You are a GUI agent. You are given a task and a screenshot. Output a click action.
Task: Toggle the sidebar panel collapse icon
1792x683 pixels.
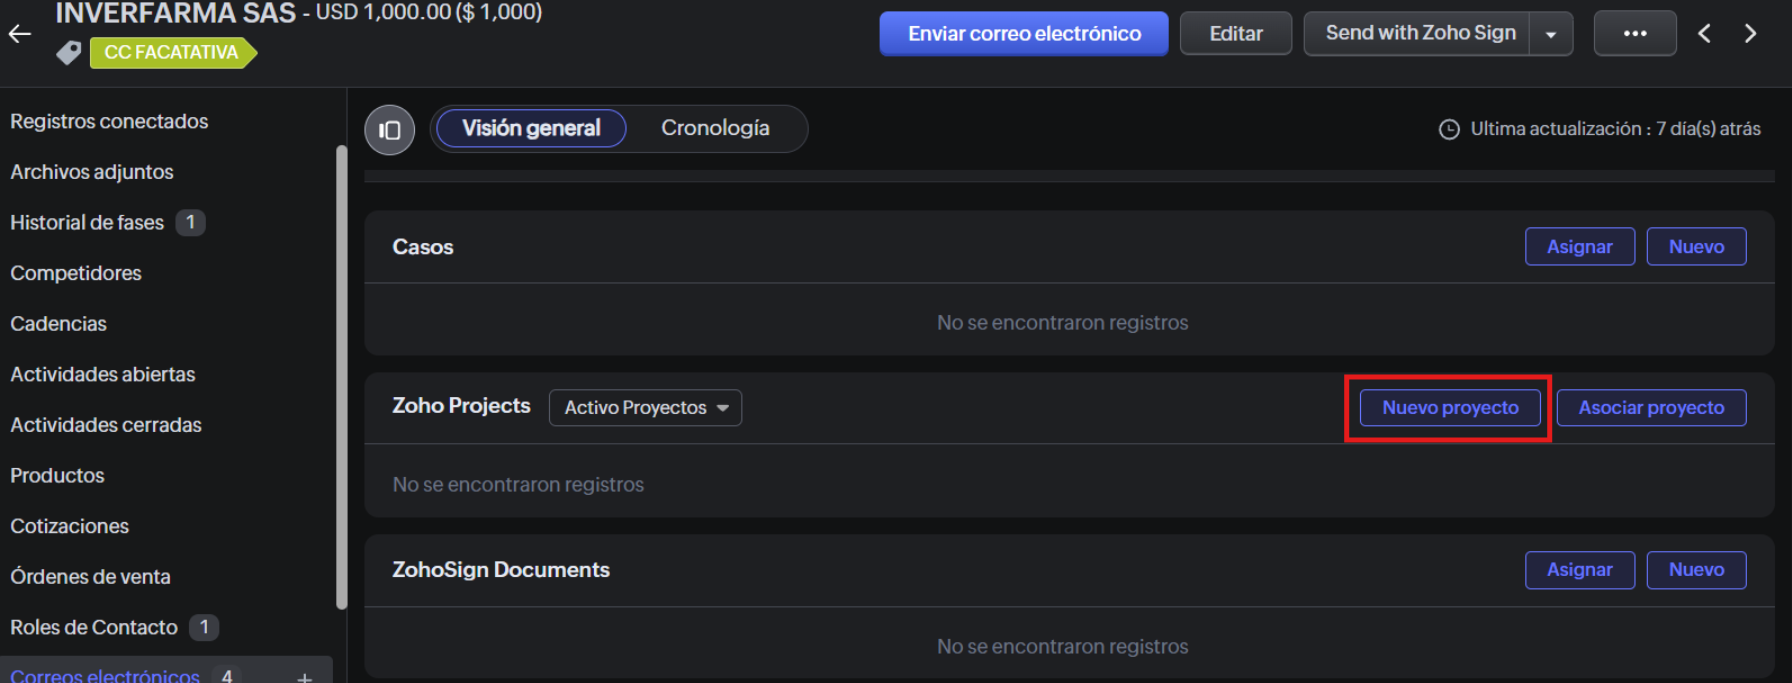[390, 130]
